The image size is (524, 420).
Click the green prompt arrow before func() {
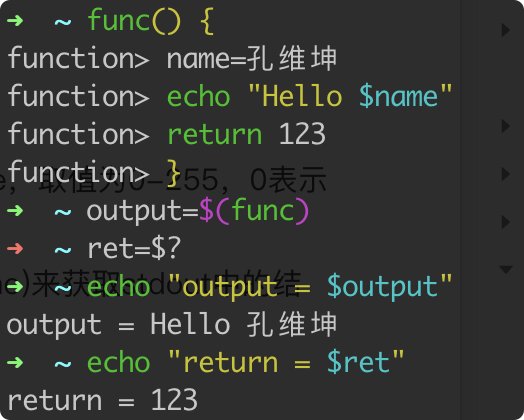coord(15,21)
